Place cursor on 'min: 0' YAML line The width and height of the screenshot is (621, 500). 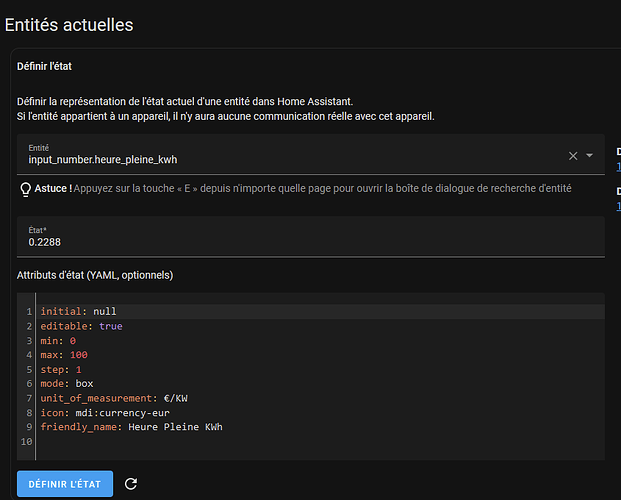click(x=59, y=340)
